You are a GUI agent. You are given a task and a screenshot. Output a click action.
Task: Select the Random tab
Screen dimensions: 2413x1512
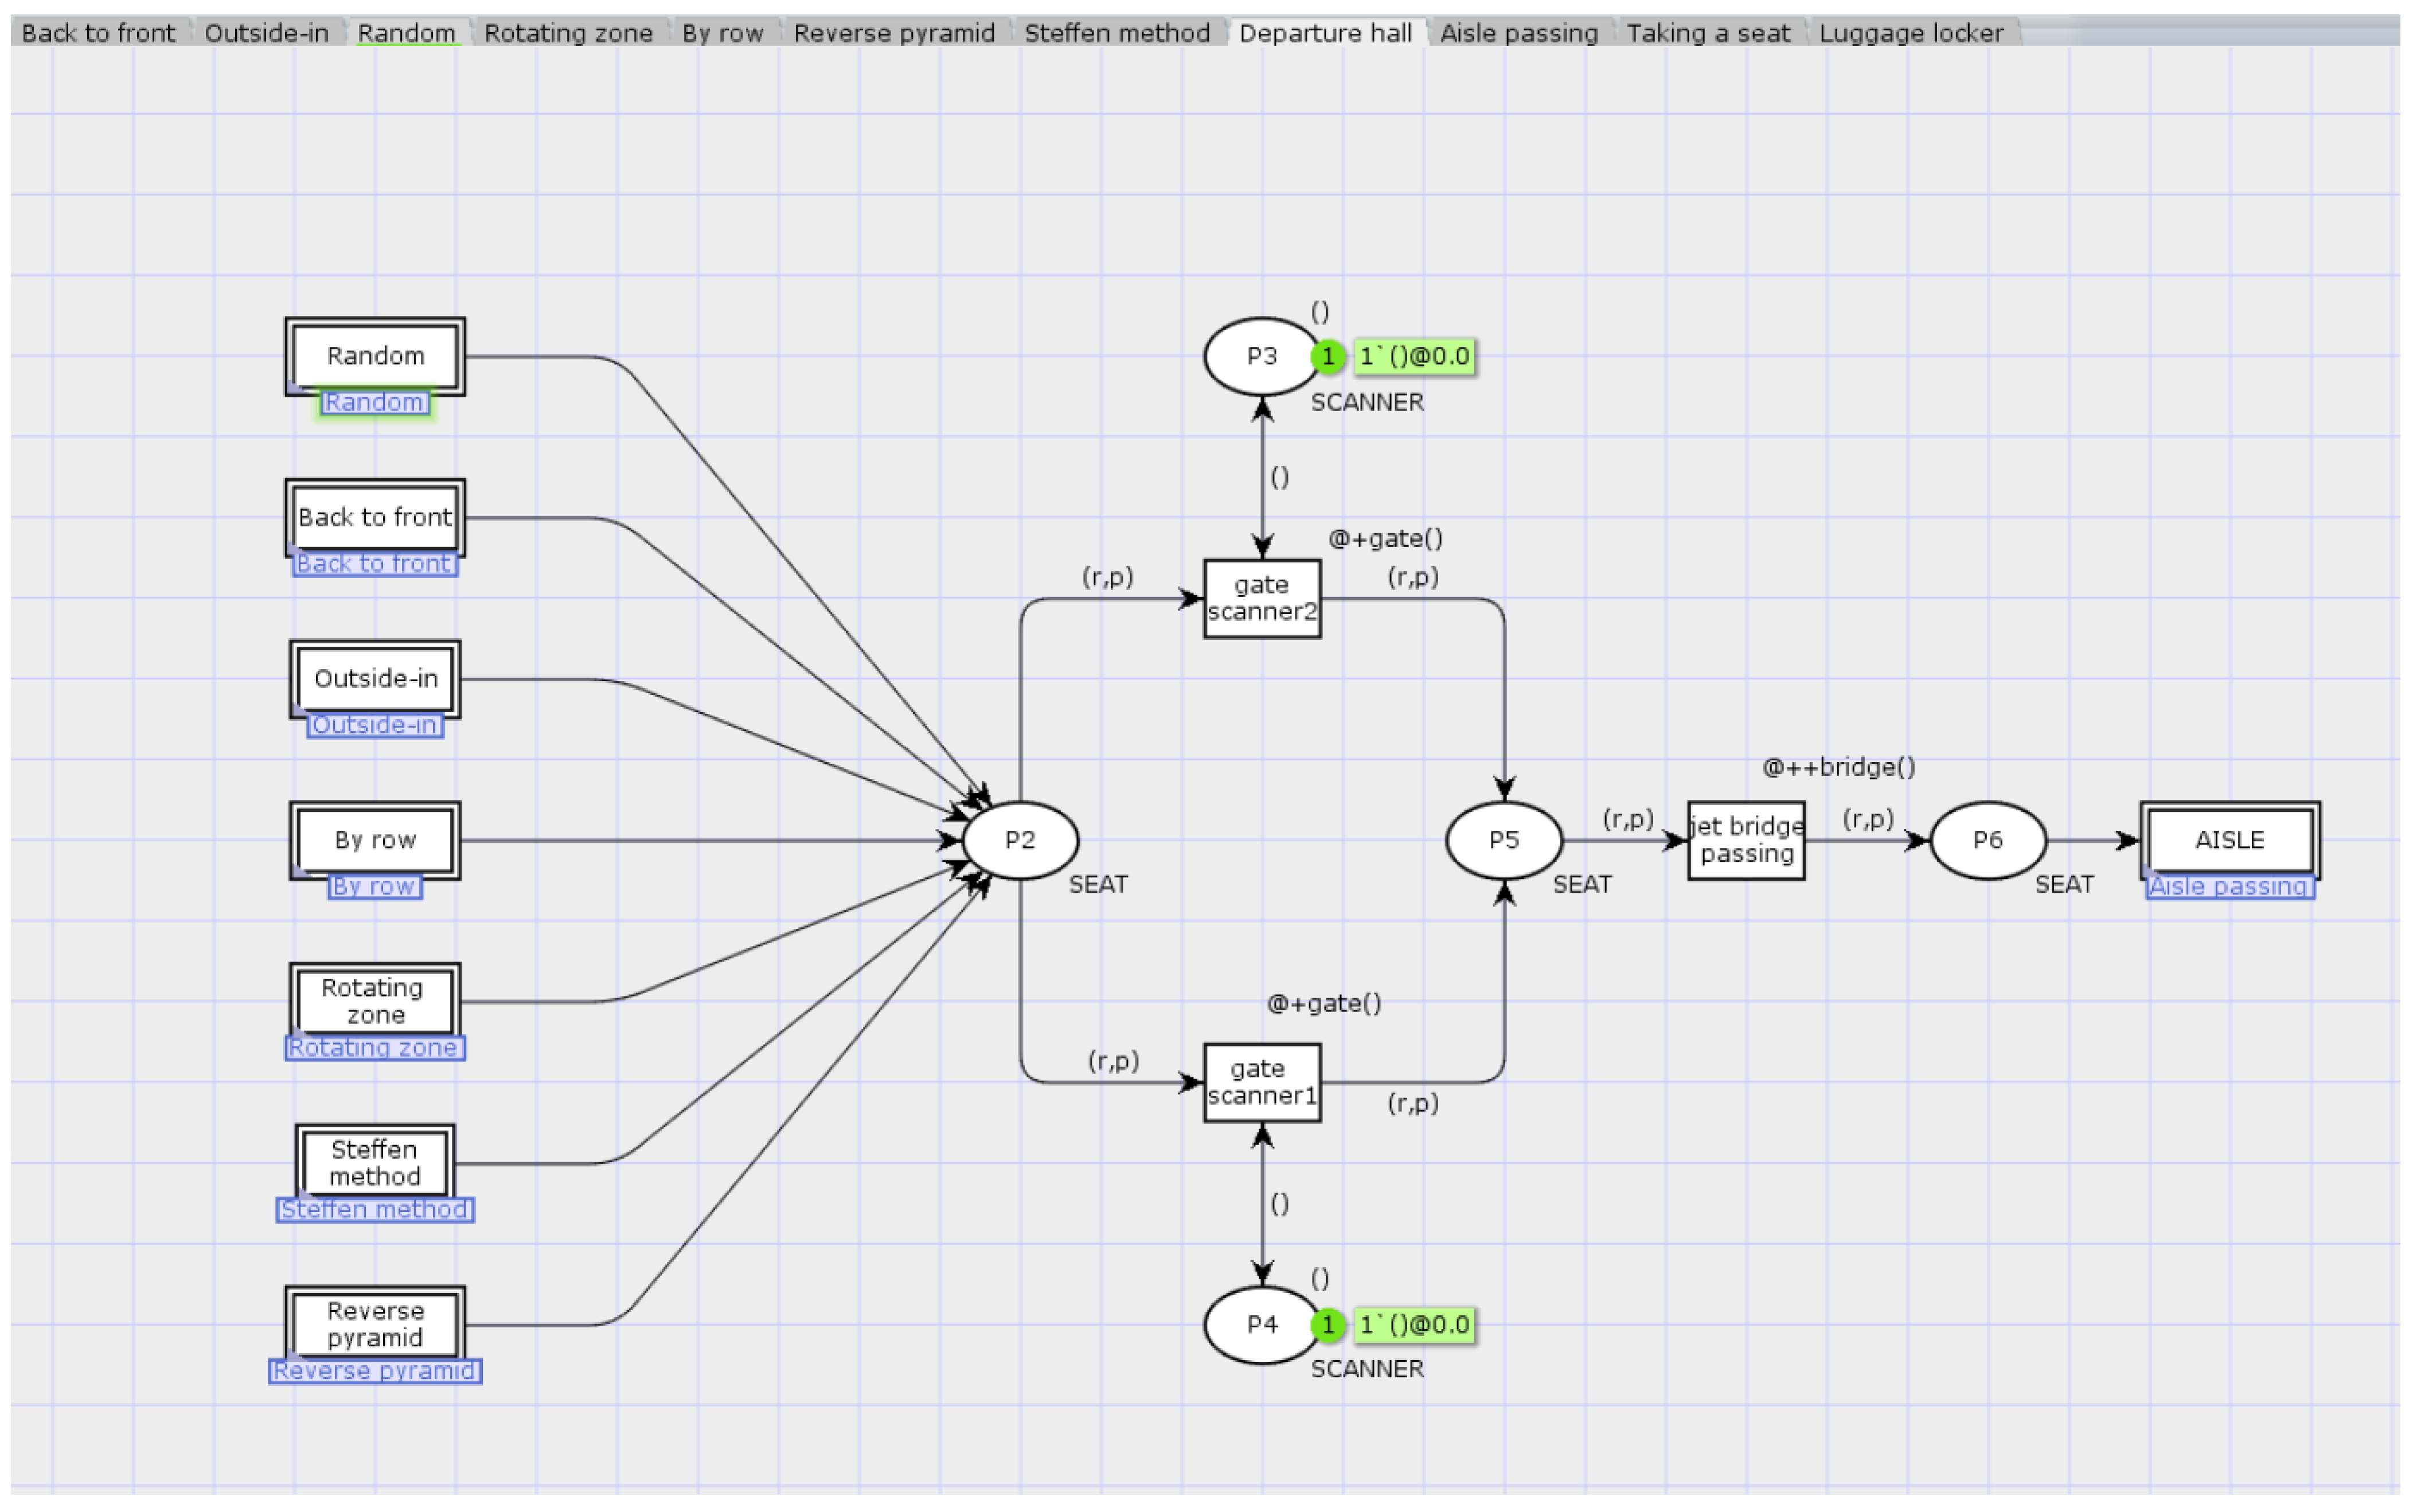[x=406, y=32]
